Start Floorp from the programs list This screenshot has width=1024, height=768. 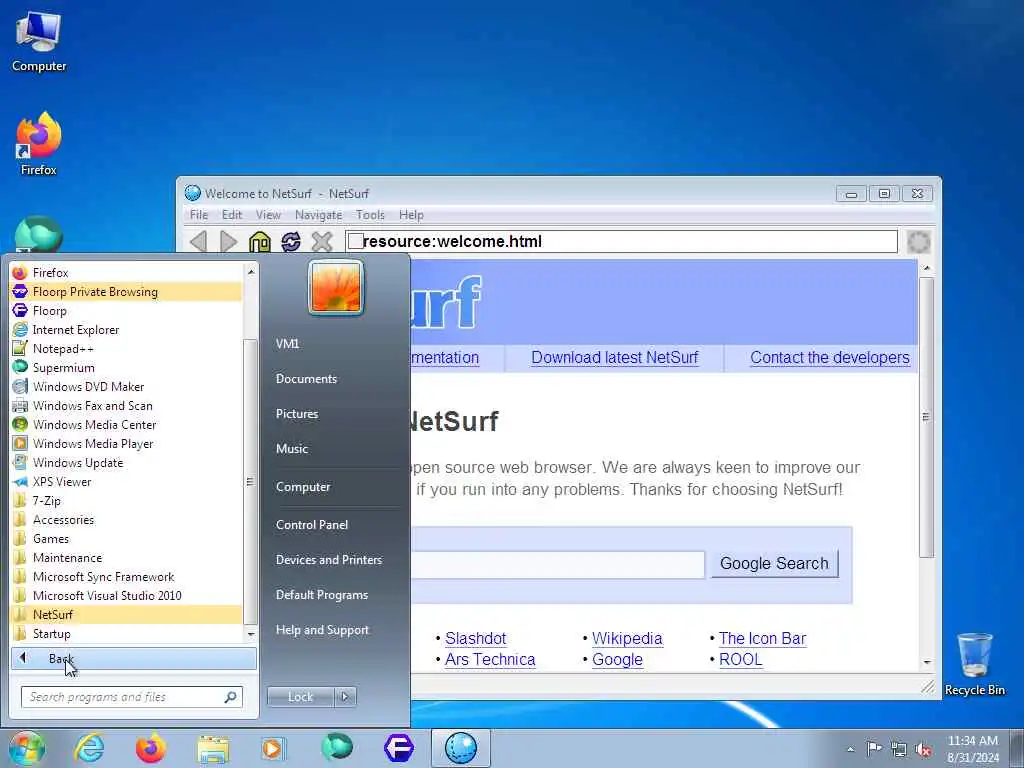coord(126,310)
